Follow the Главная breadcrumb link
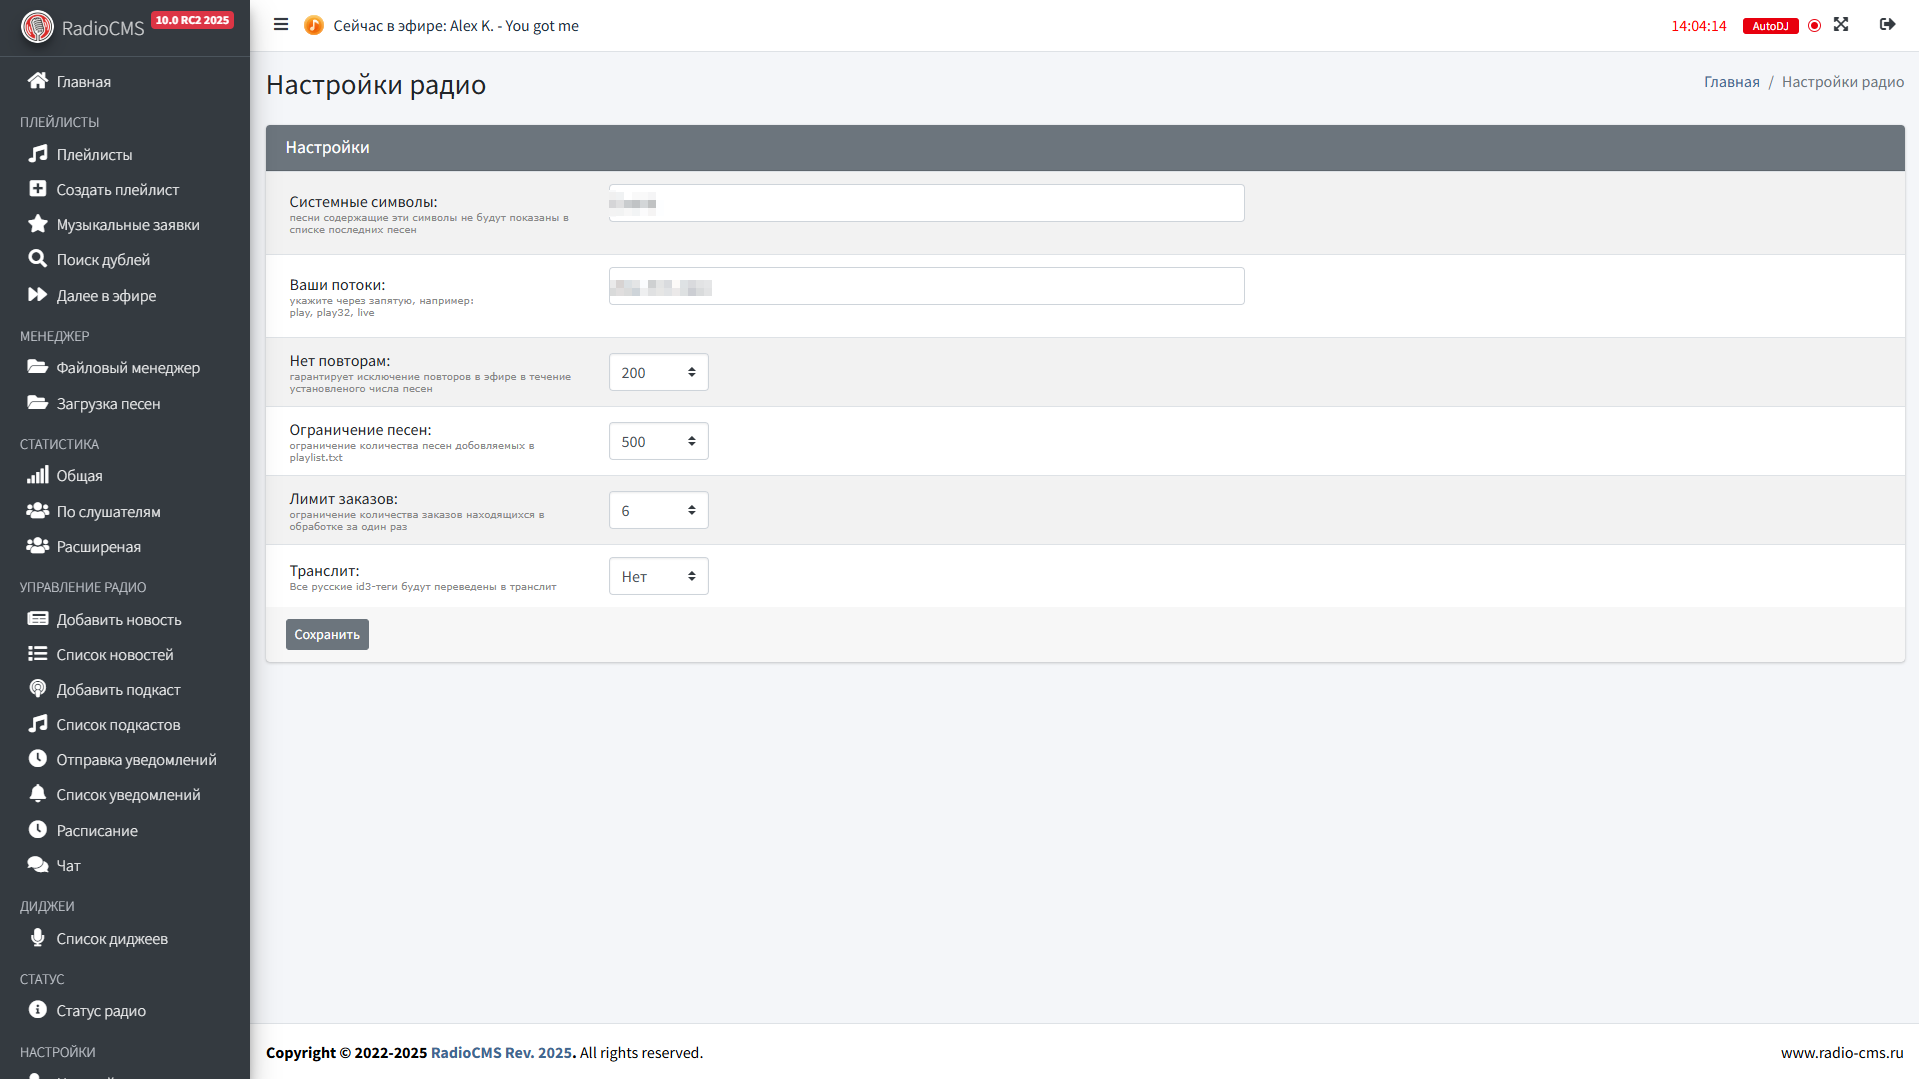Image resolution: width=1919 pixels, height=1079 pixels. coord(1731,82)
